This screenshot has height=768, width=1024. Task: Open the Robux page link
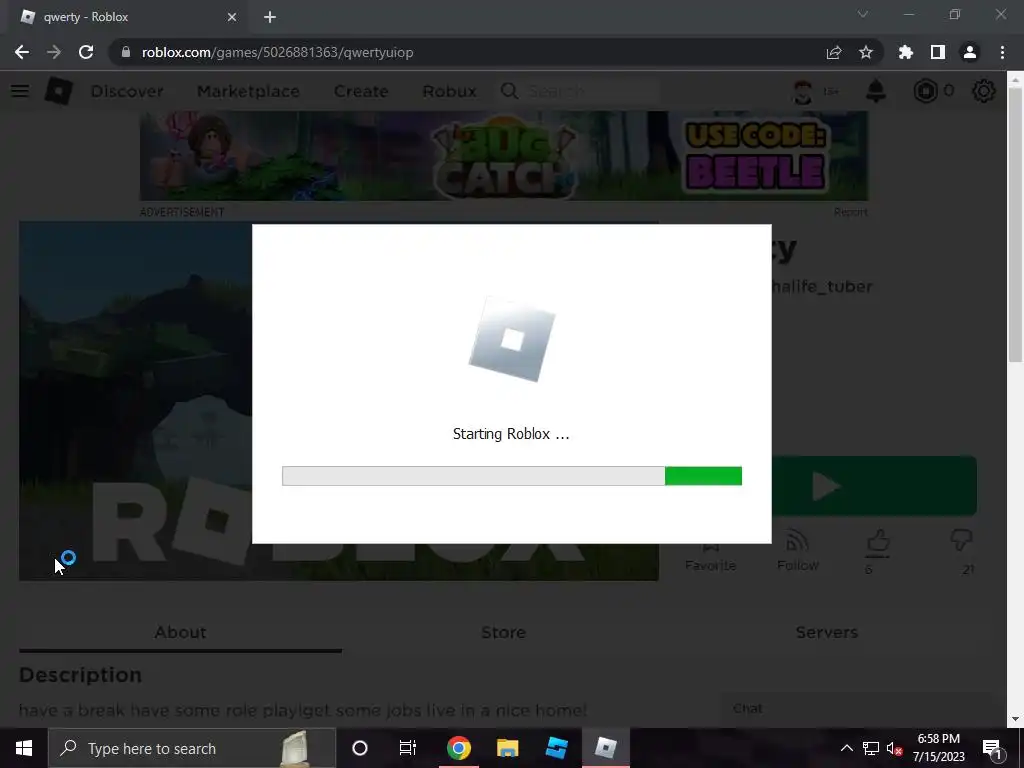coord(449,91)
